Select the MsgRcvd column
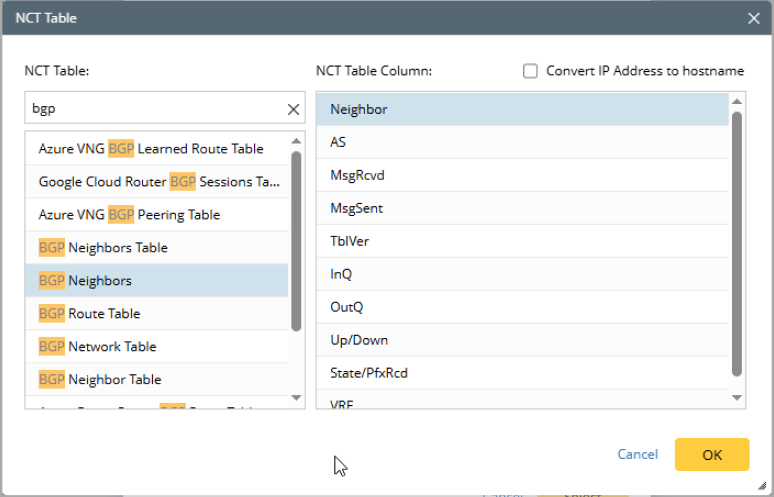Viewport: 774px width, 497px height. (357, 176)
